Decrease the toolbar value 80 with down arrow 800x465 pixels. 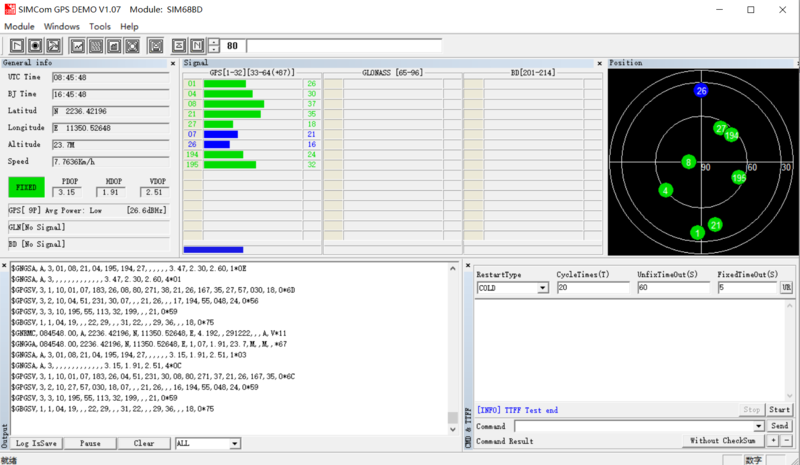pos(214,50)
